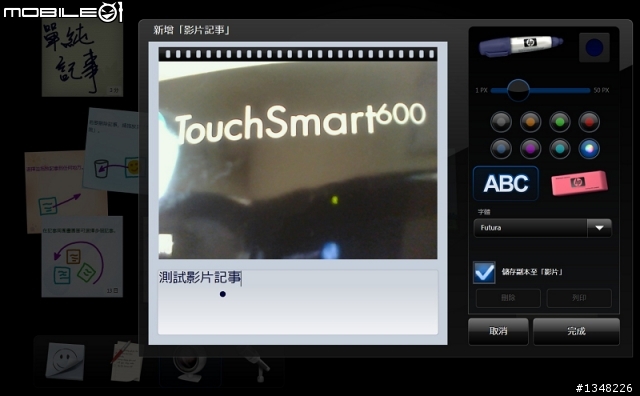Click the 列印 print button

pyautogui.click(x=579, y=298)
